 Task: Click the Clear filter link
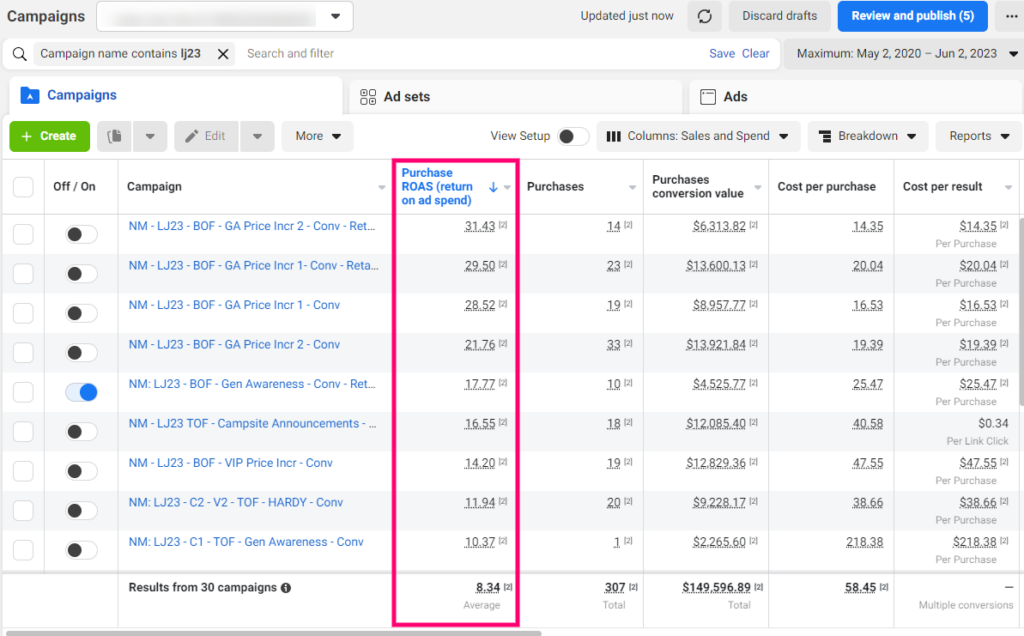coord(756,54)
